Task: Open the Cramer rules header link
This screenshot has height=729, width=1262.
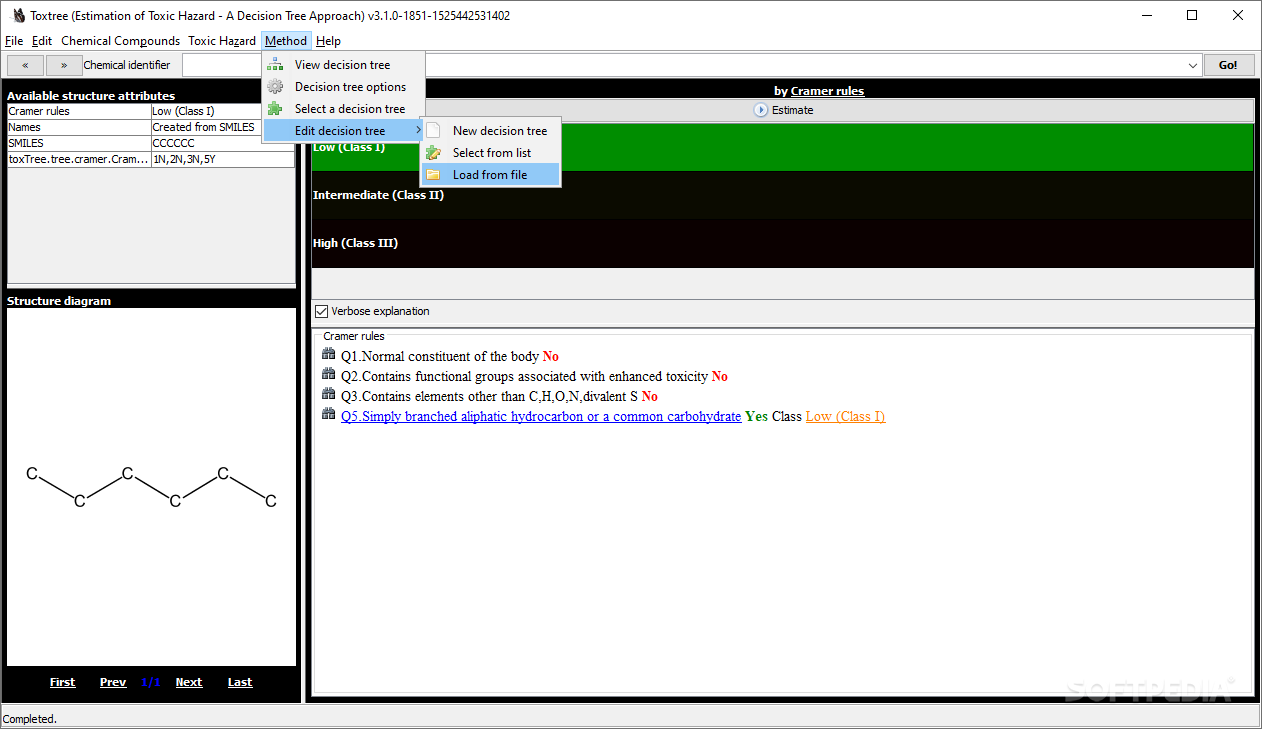Action: point(827,91)
